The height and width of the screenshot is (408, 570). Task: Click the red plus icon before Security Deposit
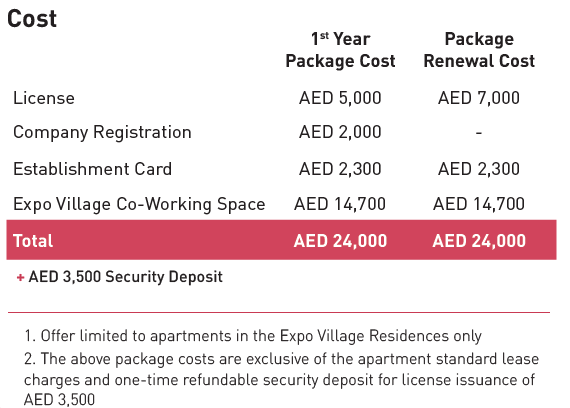point(20,278)
